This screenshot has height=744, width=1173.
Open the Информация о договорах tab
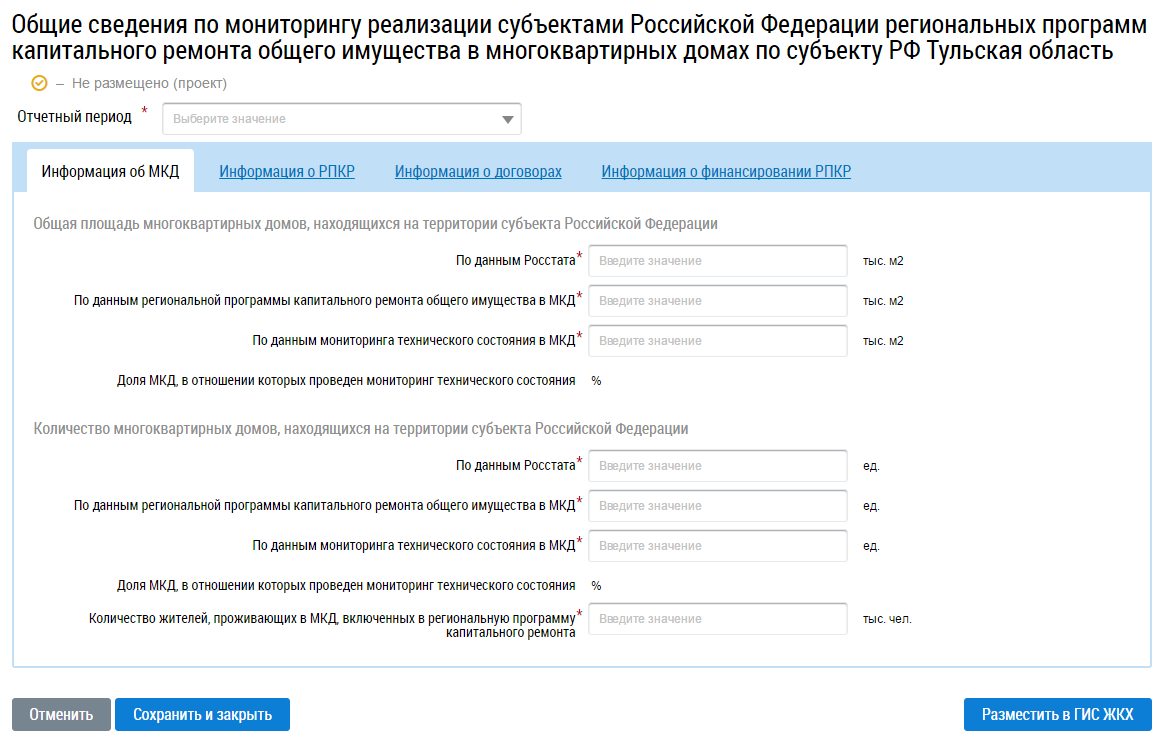point(478,171)
